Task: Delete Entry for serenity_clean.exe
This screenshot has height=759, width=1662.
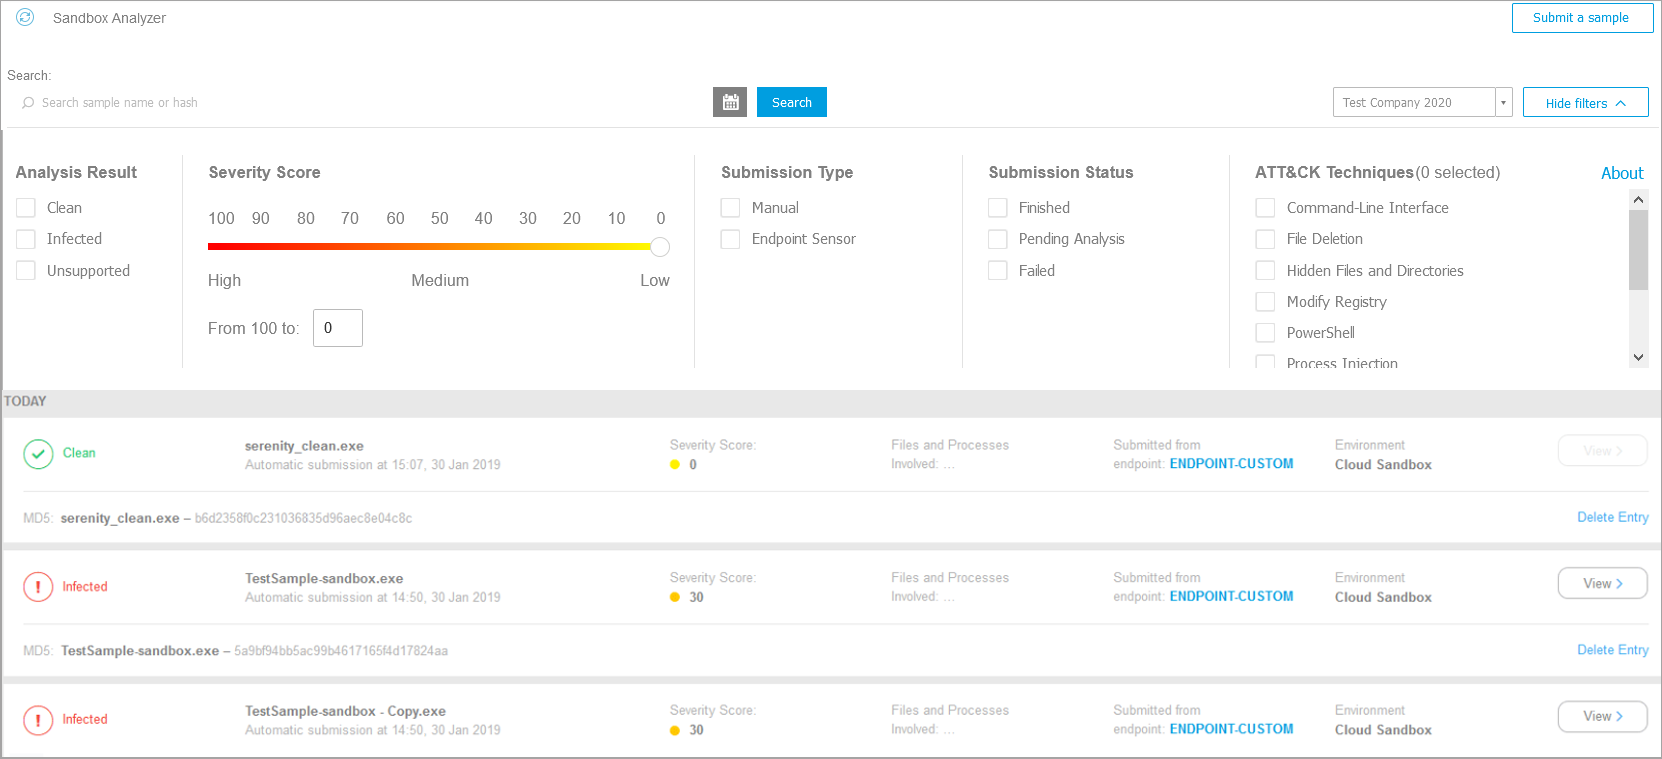Action: (x=1612, y=517)
